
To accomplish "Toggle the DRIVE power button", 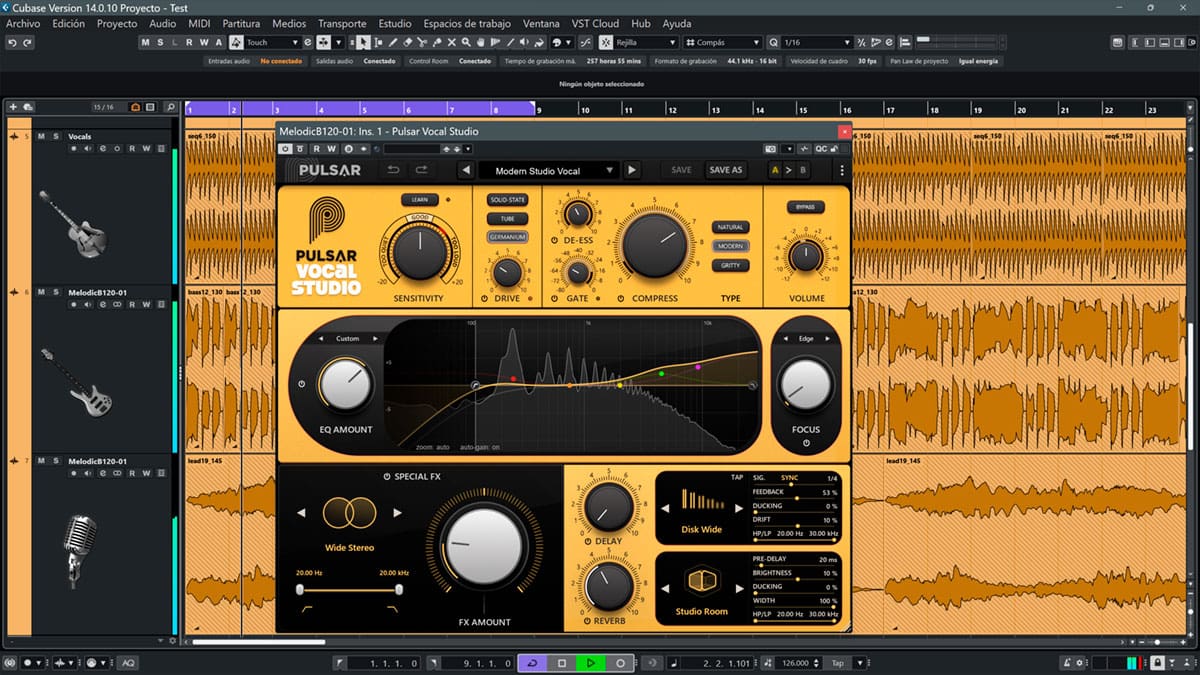I will pyautogui.click(x=485, y=298).
